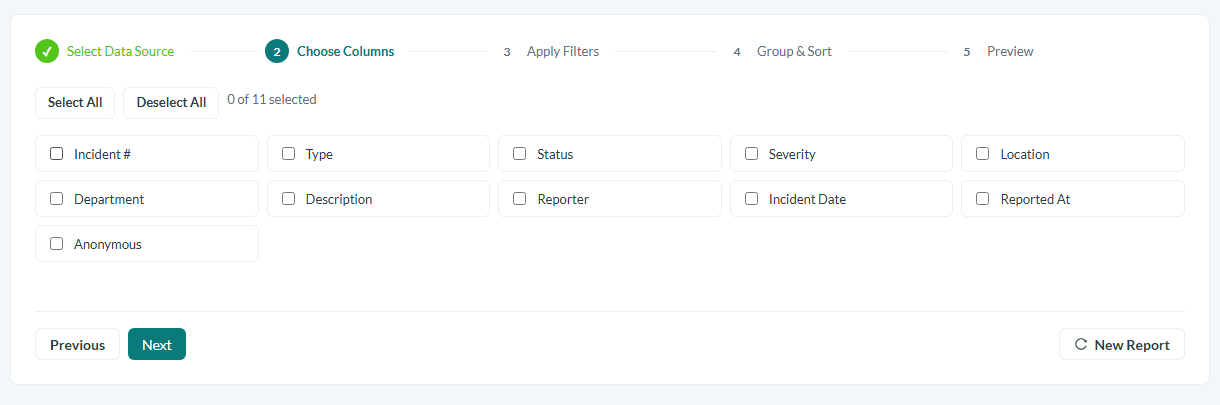The height and width of the screenshot is (405, 1220).
Task: Click the refresh icon in New Report
Action: click(x=1081, y=344)
